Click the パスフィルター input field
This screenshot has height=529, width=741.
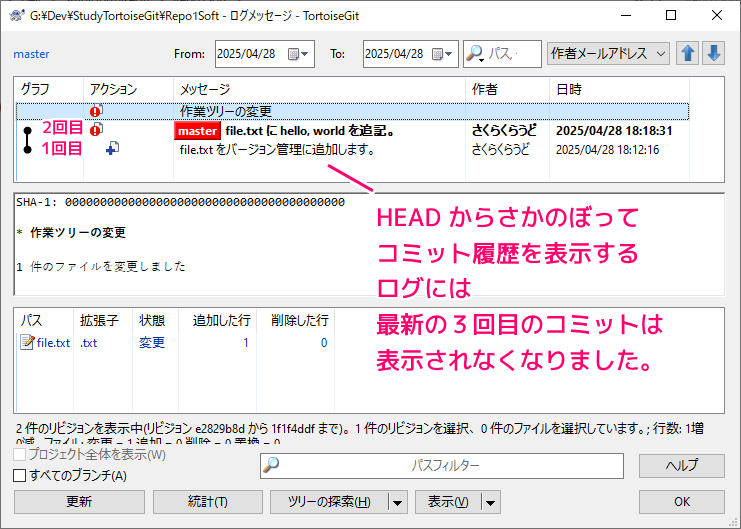point(442,466)
